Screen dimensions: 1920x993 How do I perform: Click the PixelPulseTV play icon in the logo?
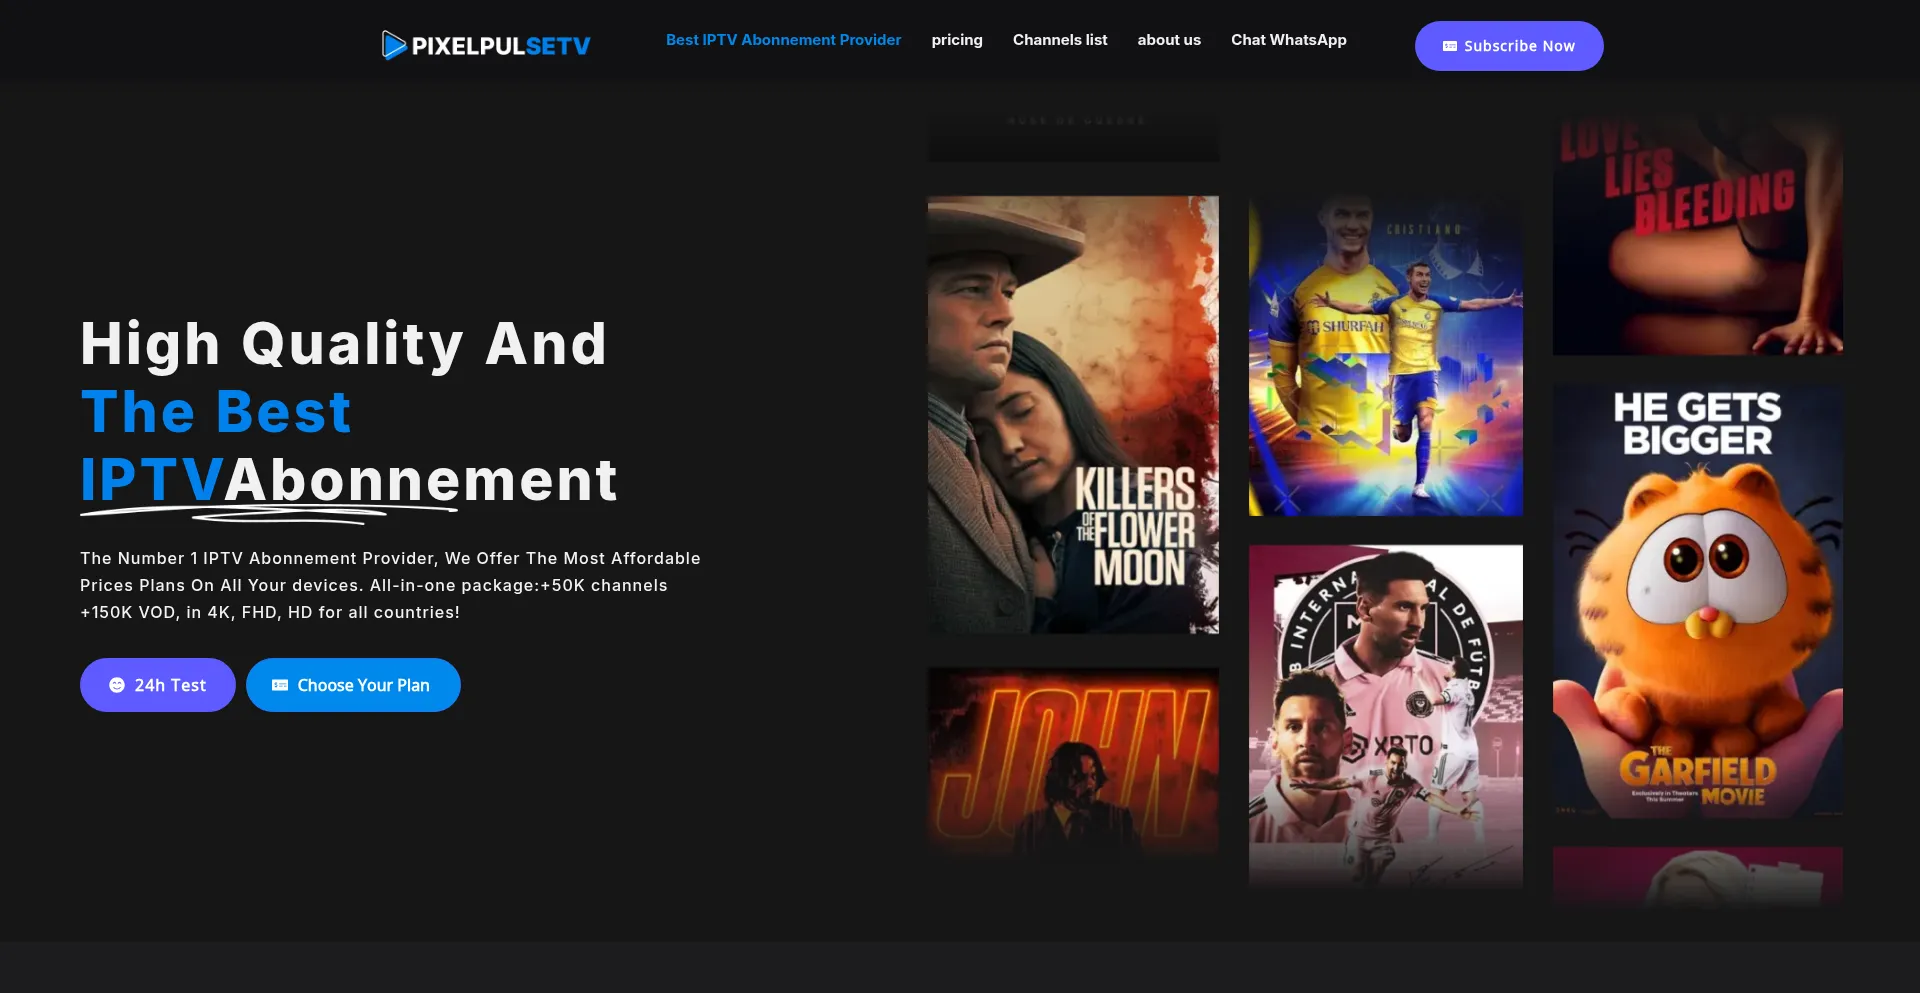(x=394, y=44)
